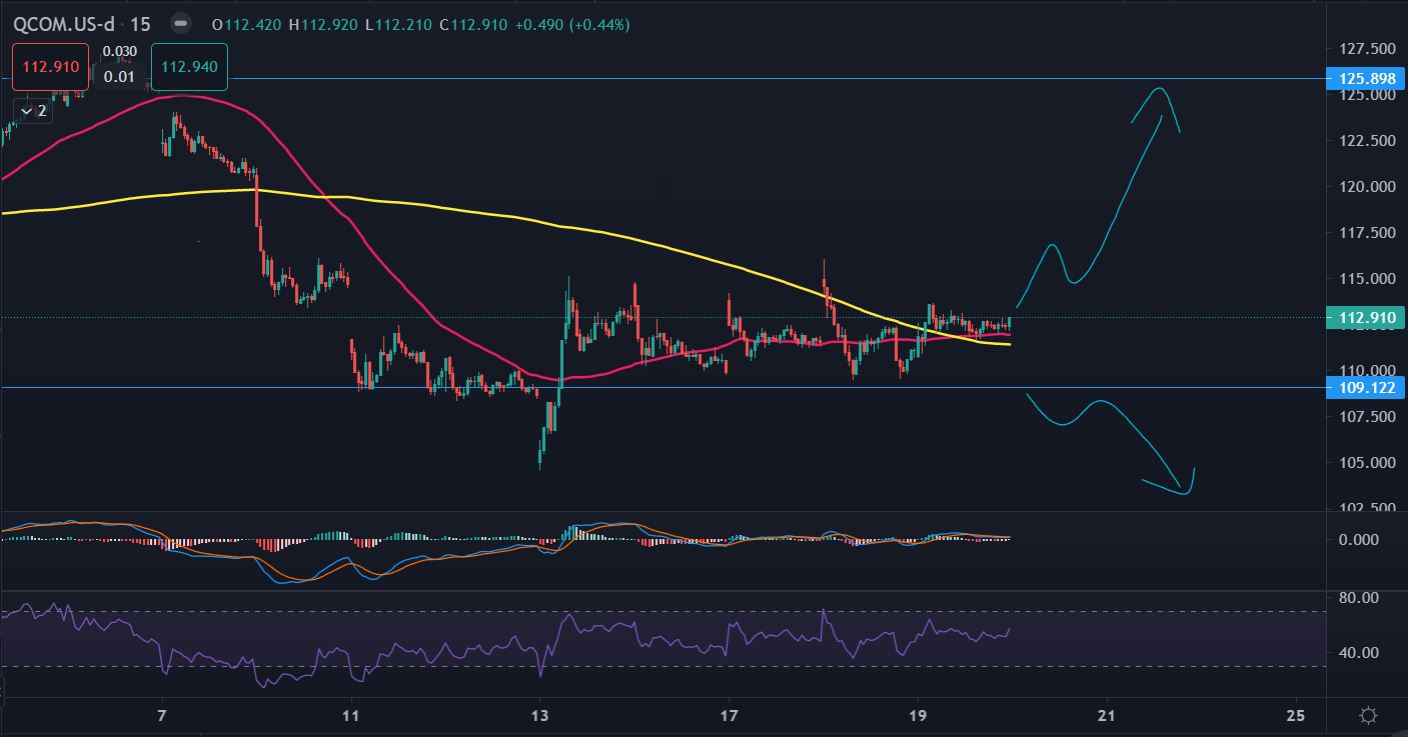Click the gray minus icon beside the interval
This screenshot has height=737, width=1408.
click(x=179, y=23)
